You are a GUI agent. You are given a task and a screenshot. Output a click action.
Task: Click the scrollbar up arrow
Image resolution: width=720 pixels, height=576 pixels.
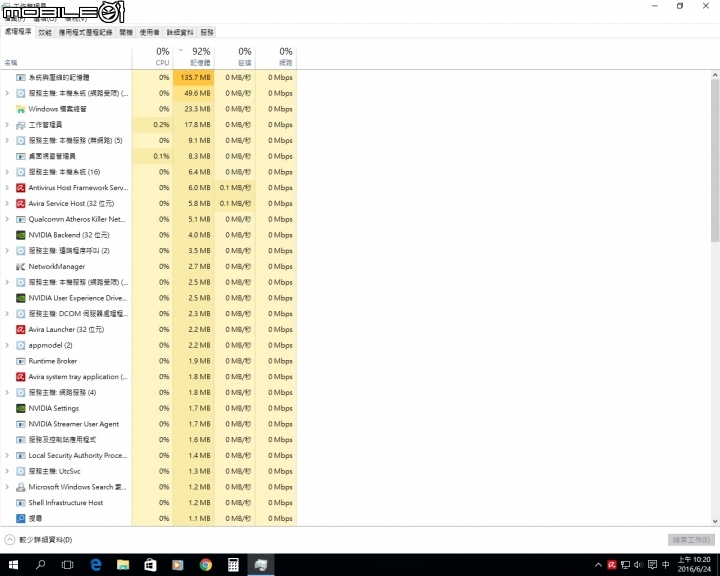(715, 74)
